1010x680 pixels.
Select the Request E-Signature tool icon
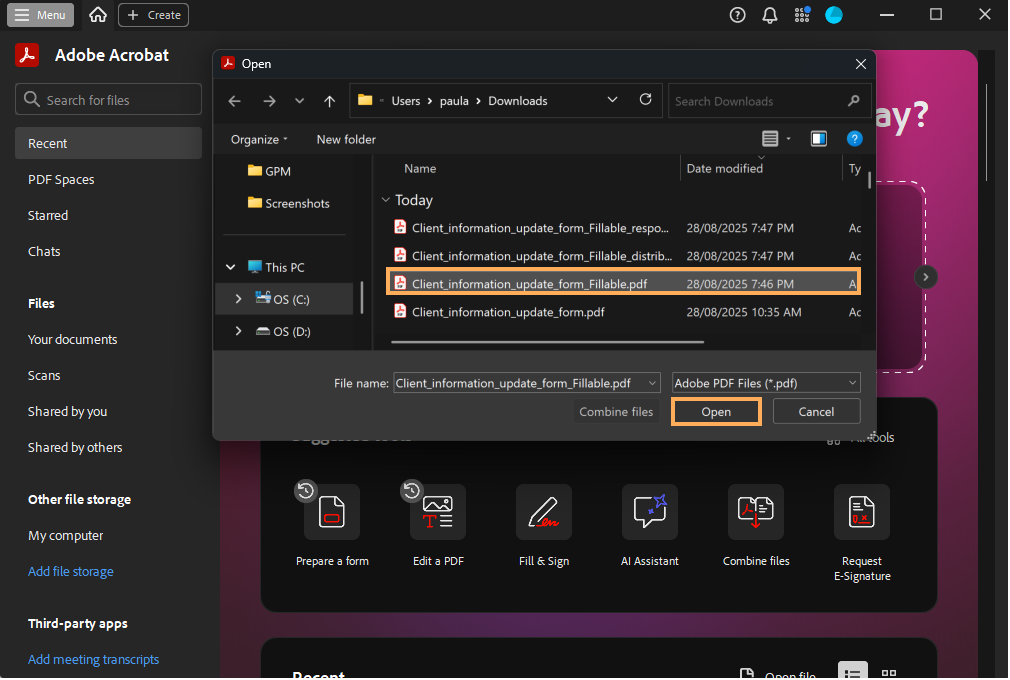coord(861,512)
